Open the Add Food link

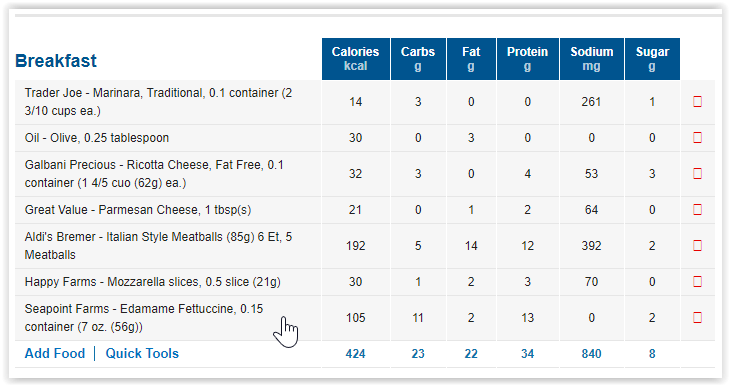(x=55, y=353)
